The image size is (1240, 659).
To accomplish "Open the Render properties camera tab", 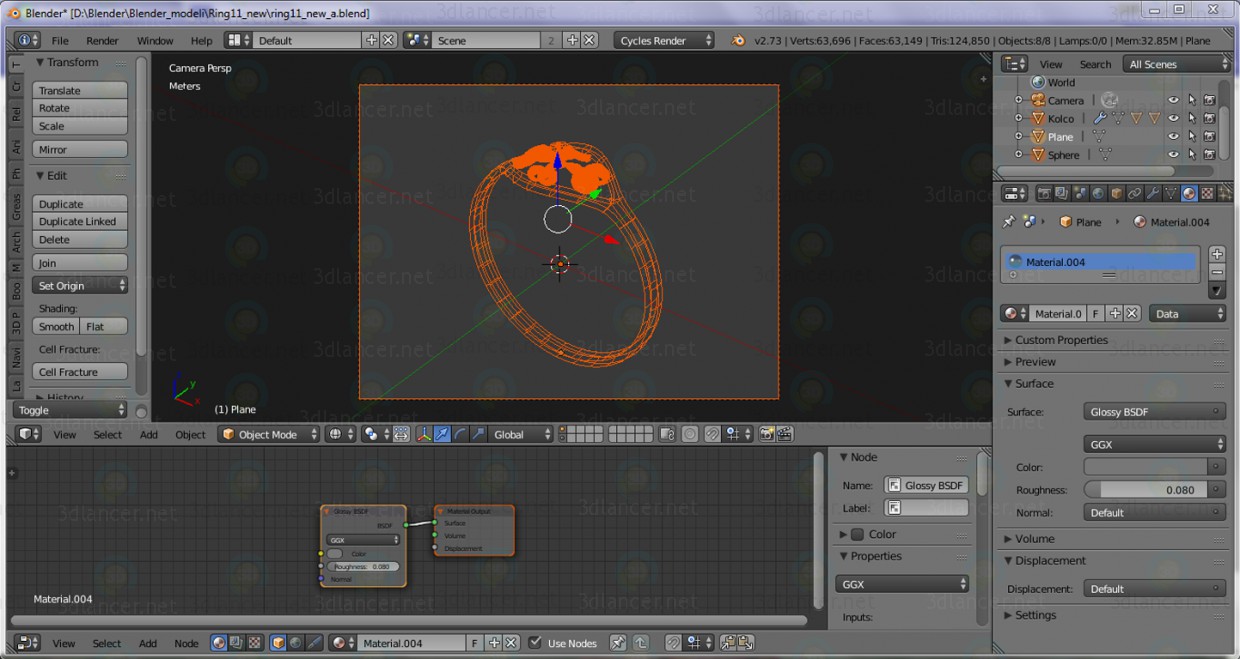I will [x=1045, y=193].
